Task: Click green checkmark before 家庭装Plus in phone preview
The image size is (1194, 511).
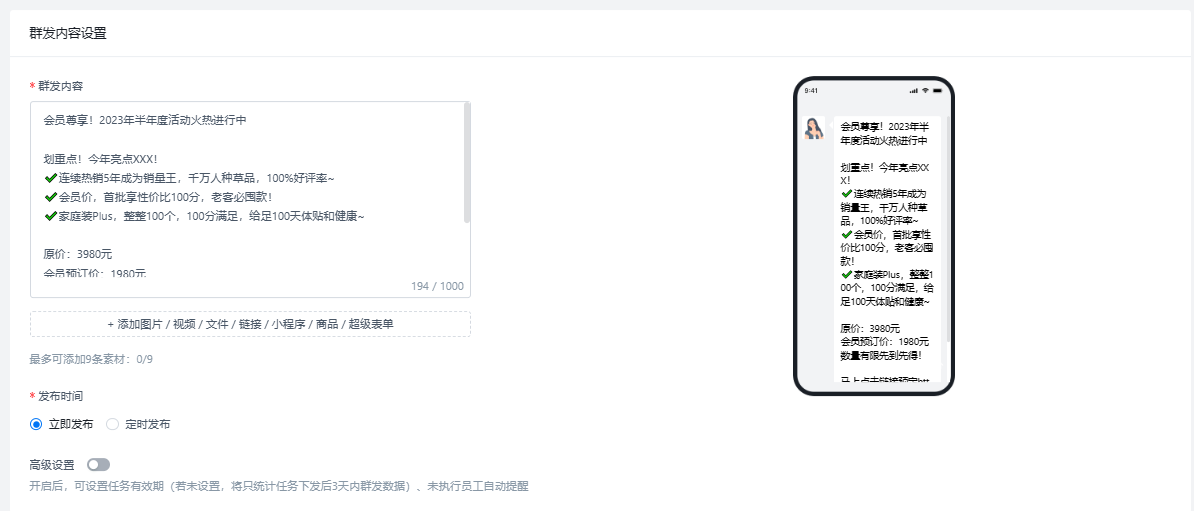Action: point(846,274)
